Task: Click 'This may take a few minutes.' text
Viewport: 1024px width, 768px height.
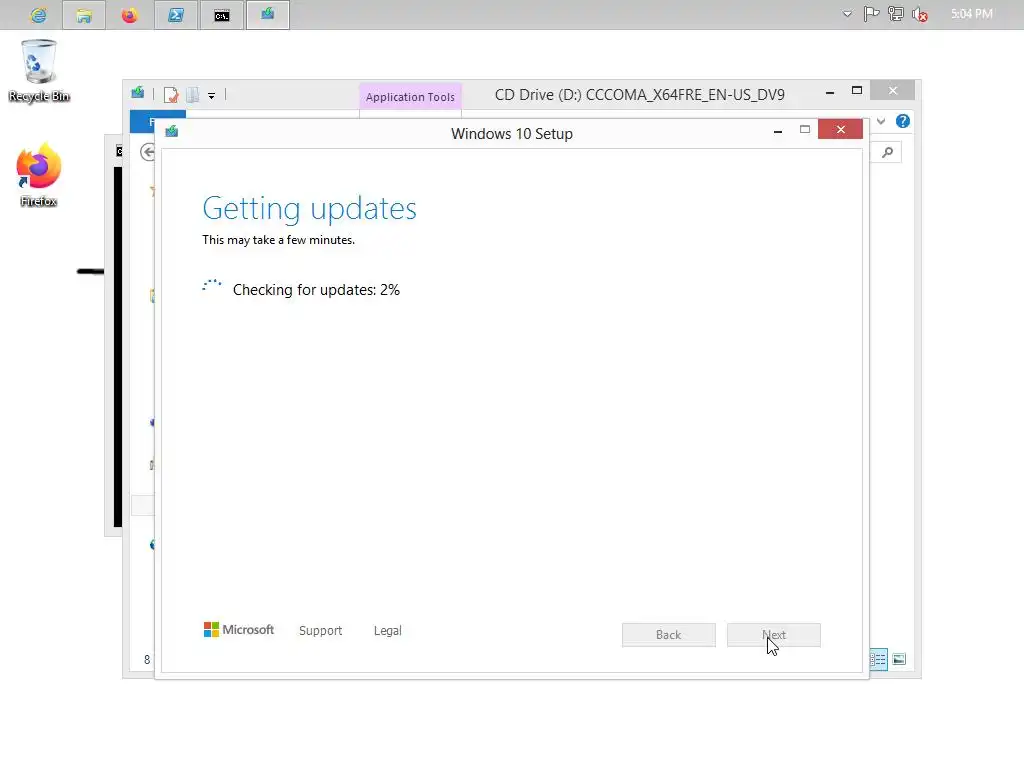Action: pos(278,240)
